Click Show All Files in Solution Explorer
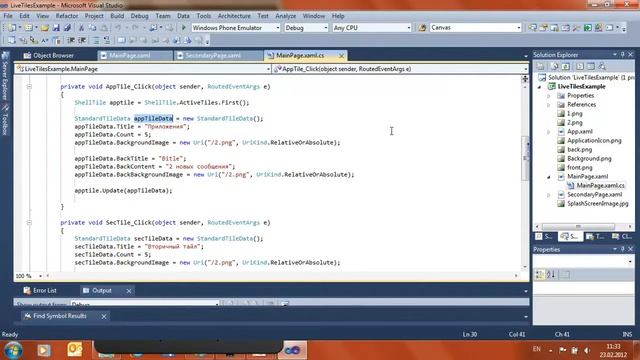Image resolution: width=640 pixels, height=360 pixels. pyautogui.click(x=554, y=66)
